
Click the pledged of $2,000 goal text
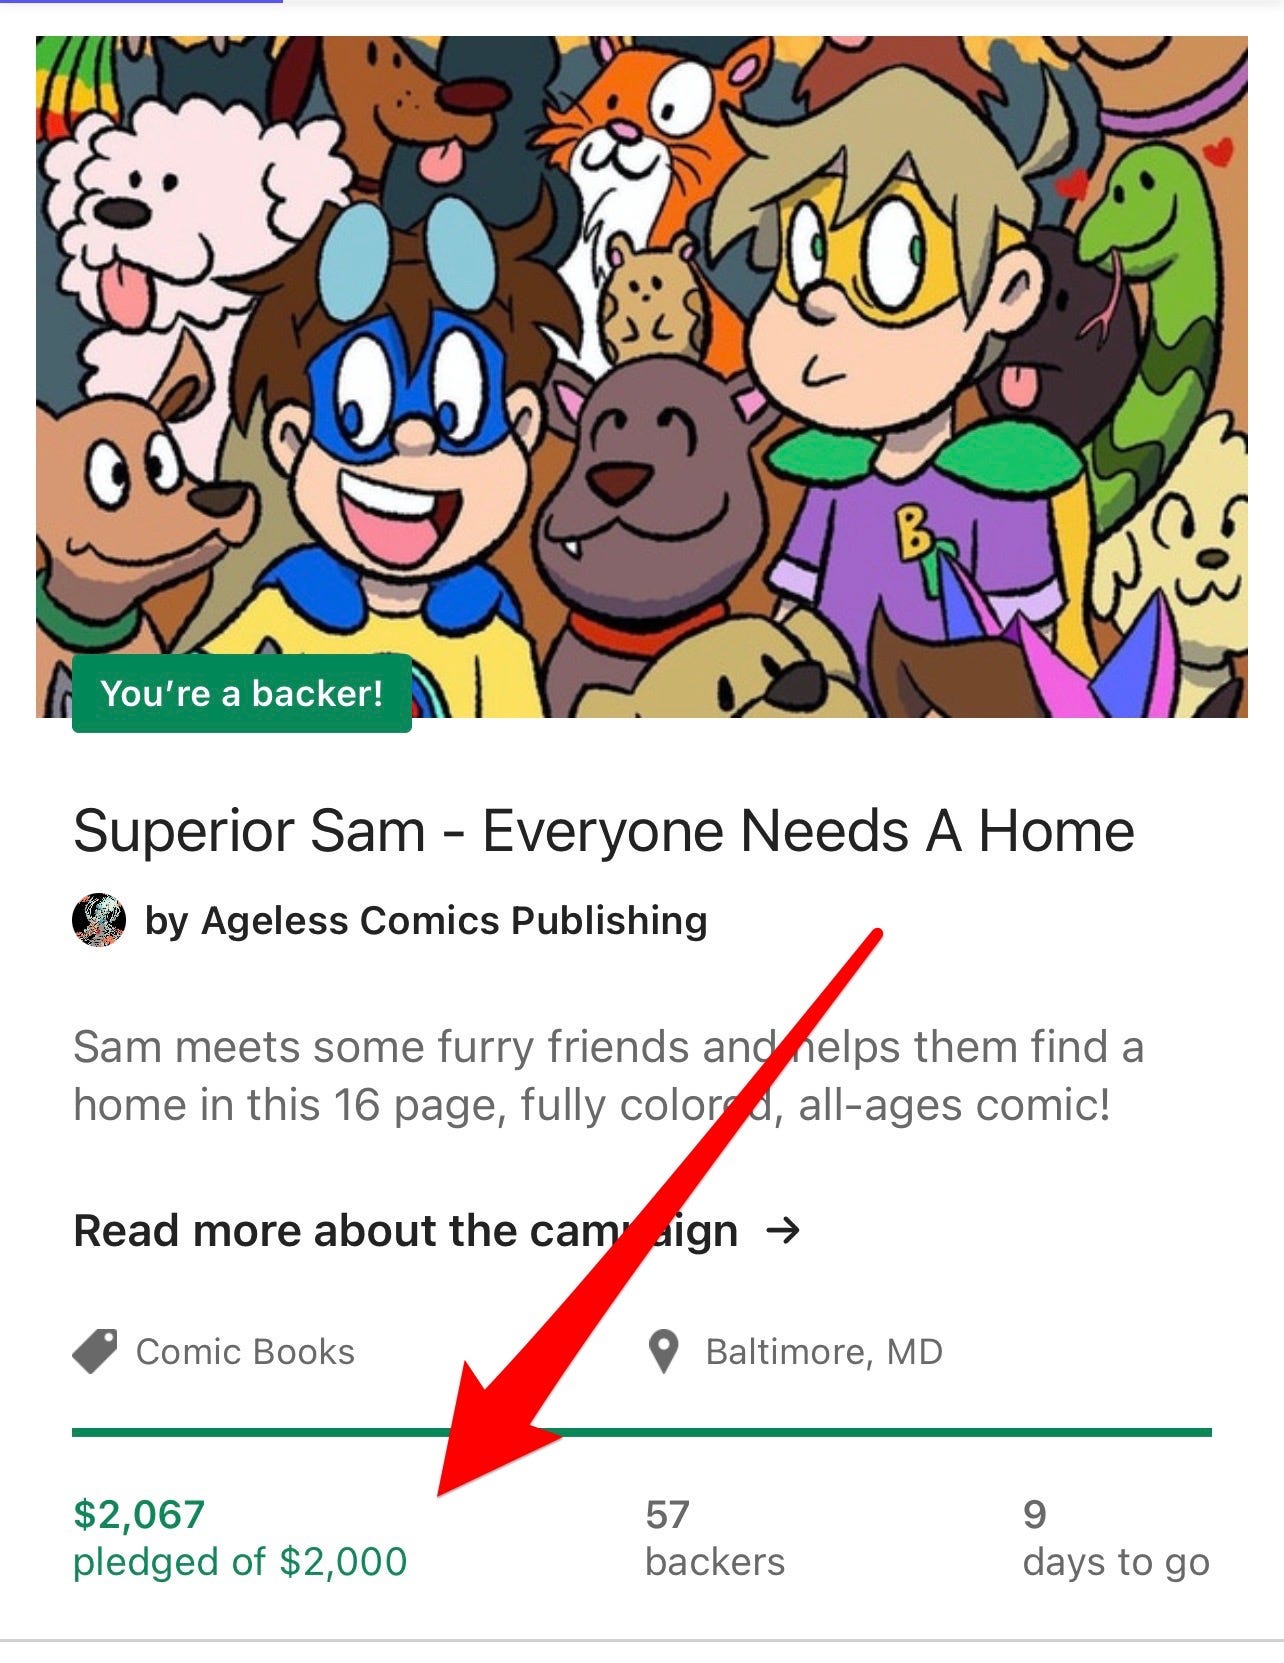(240, 1562)
